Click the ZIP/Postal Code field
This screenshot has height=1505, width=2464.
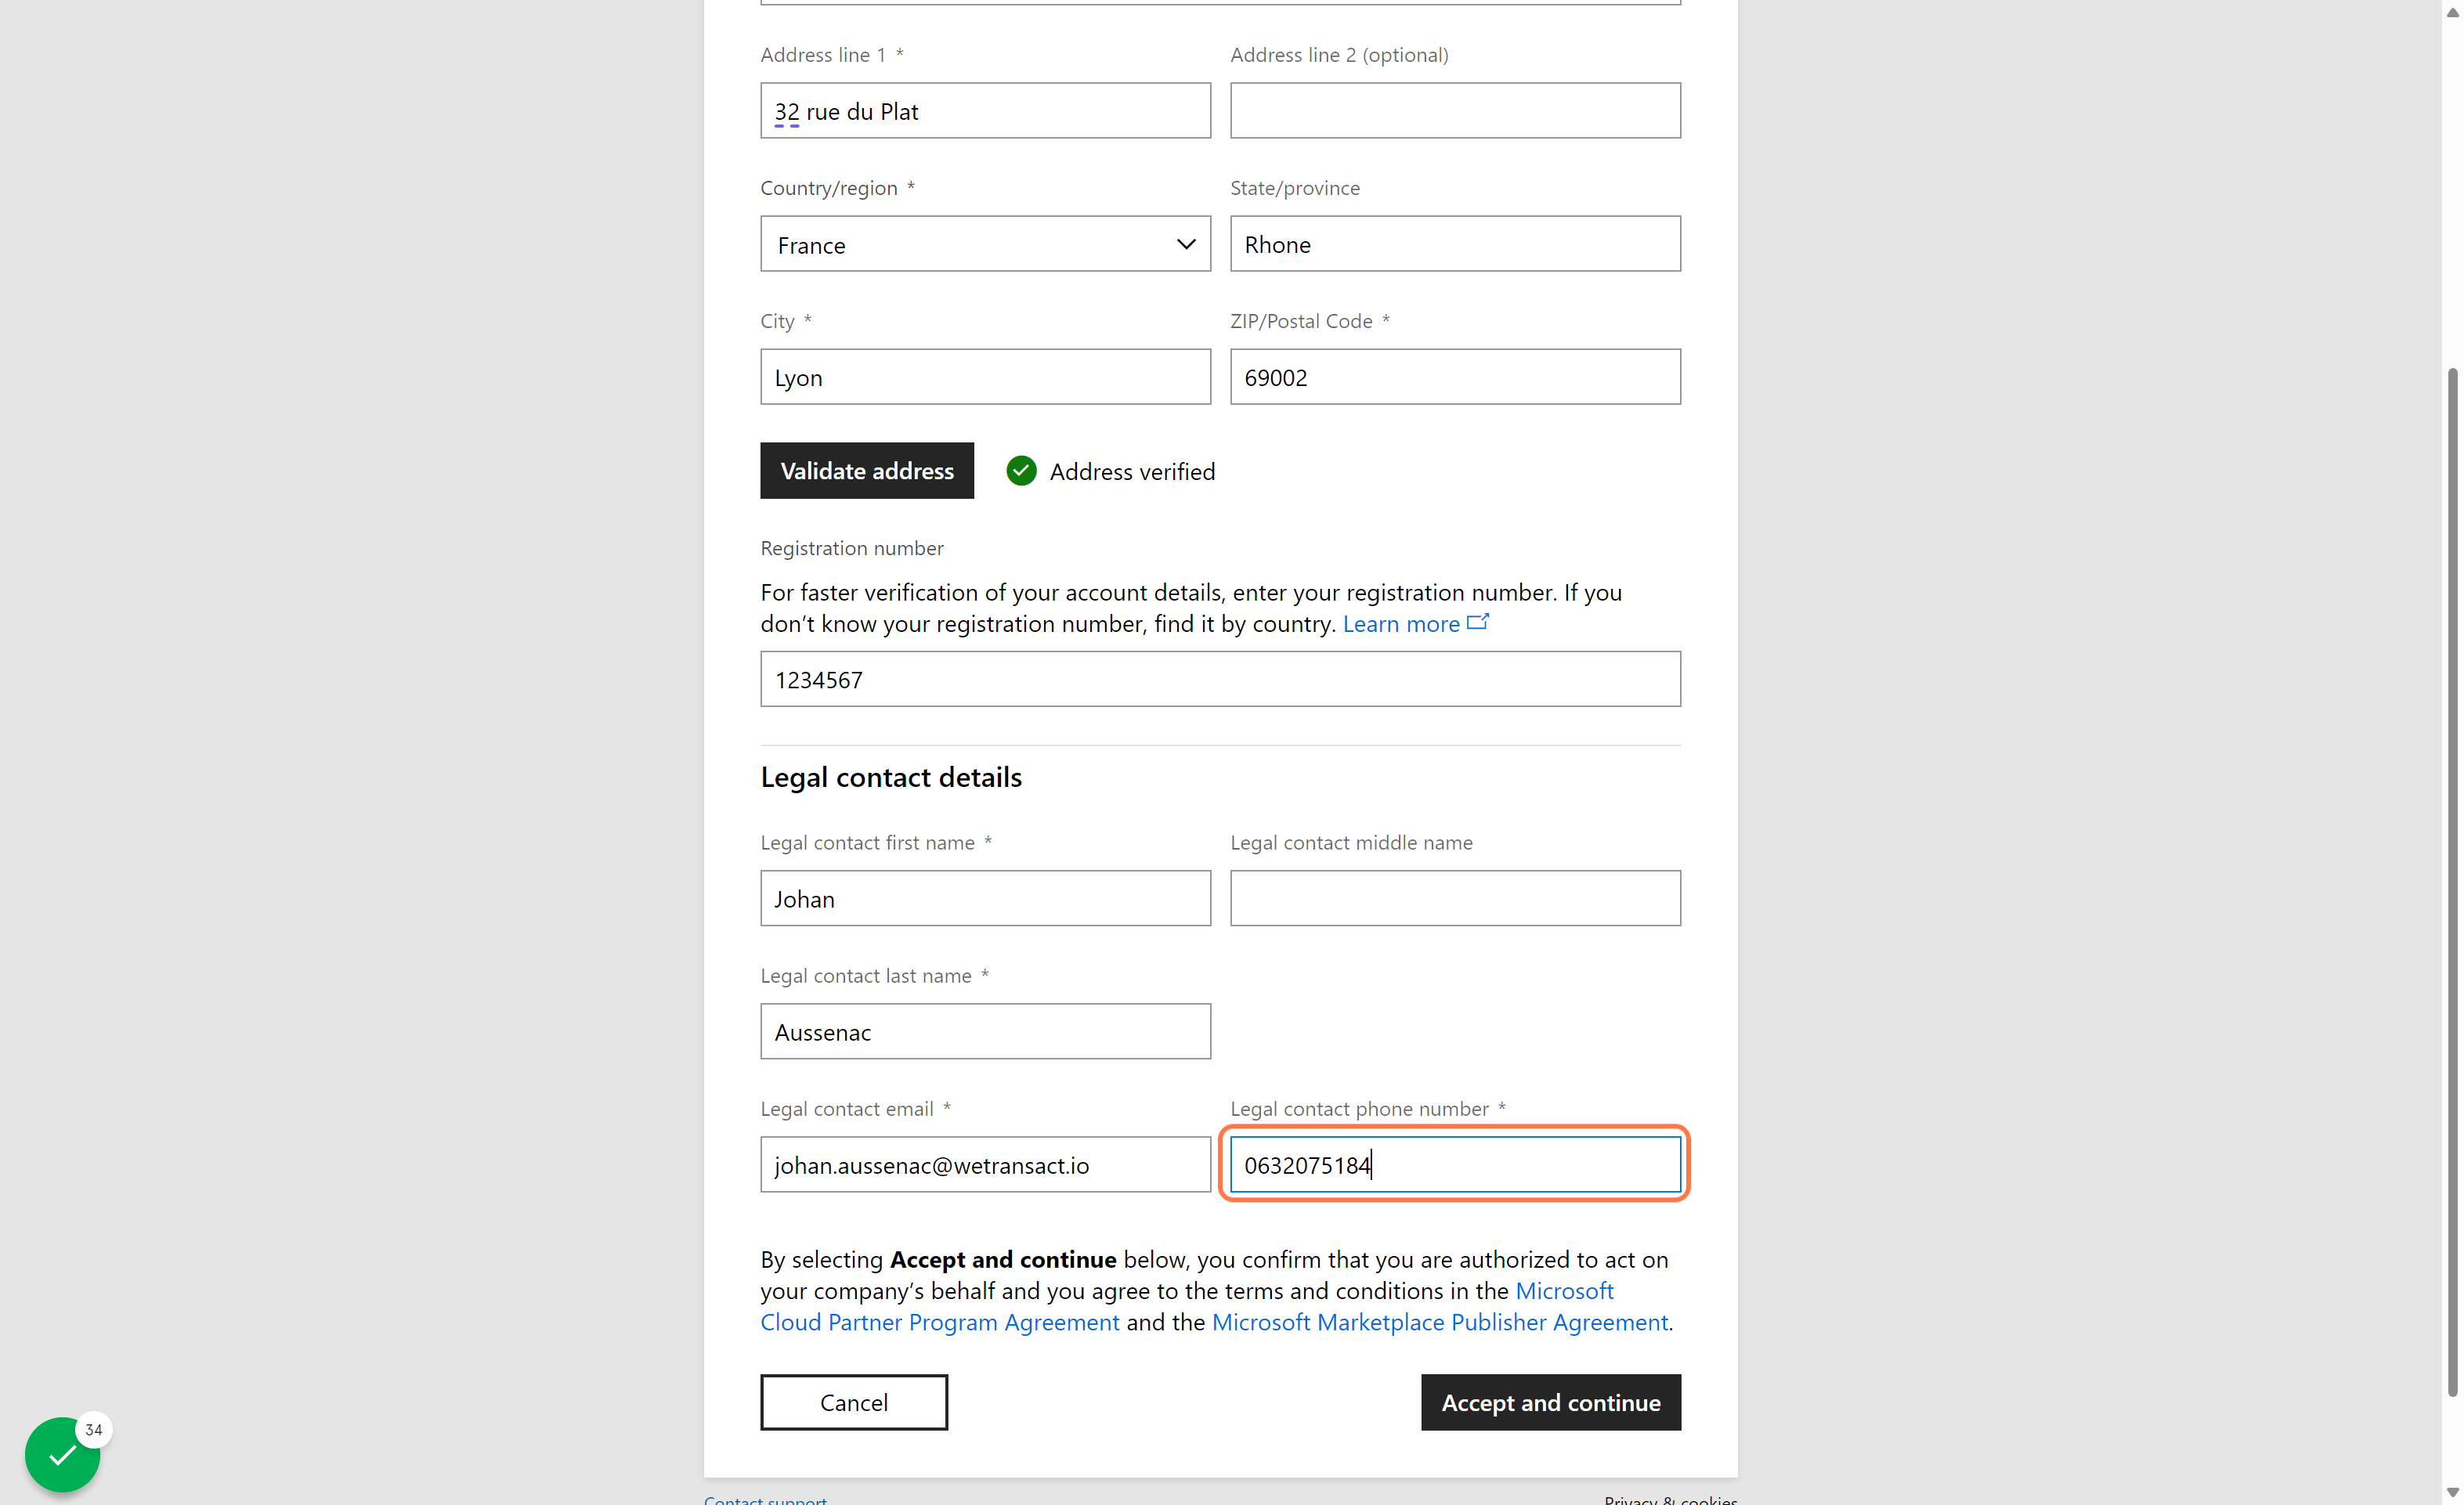pos(1455,377)
